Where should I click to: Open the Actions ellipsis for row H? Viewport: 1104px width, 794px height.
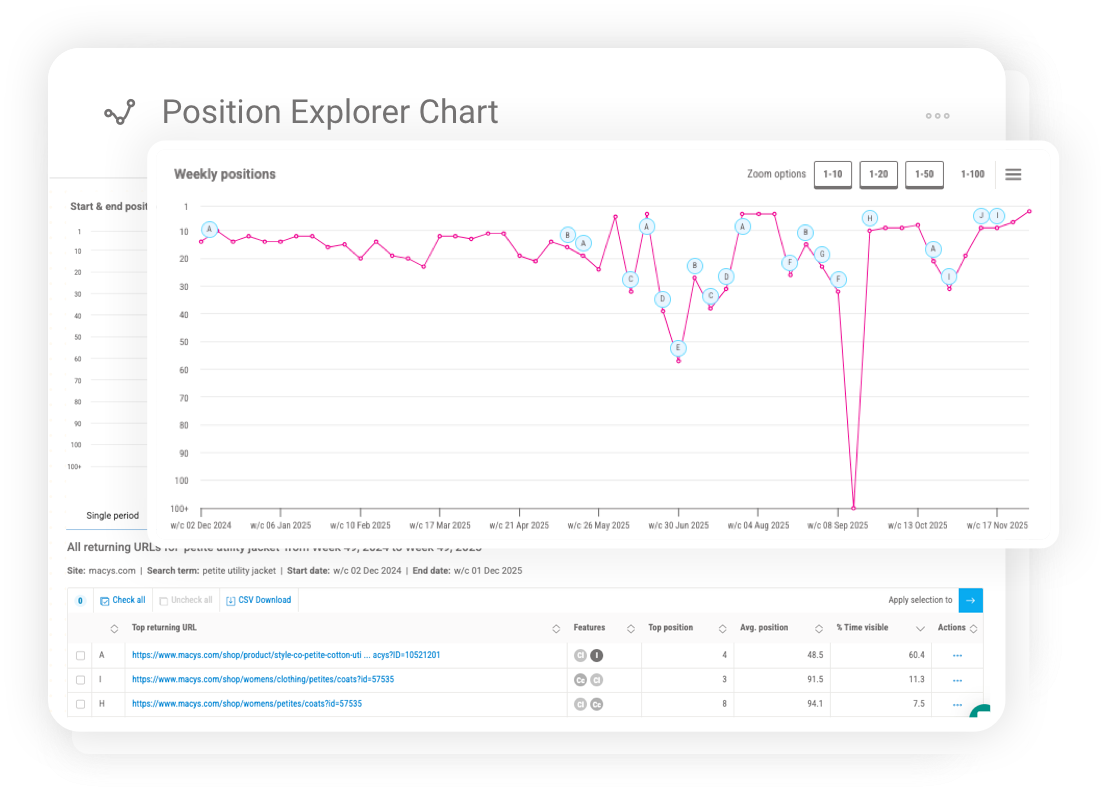point(957,704)
